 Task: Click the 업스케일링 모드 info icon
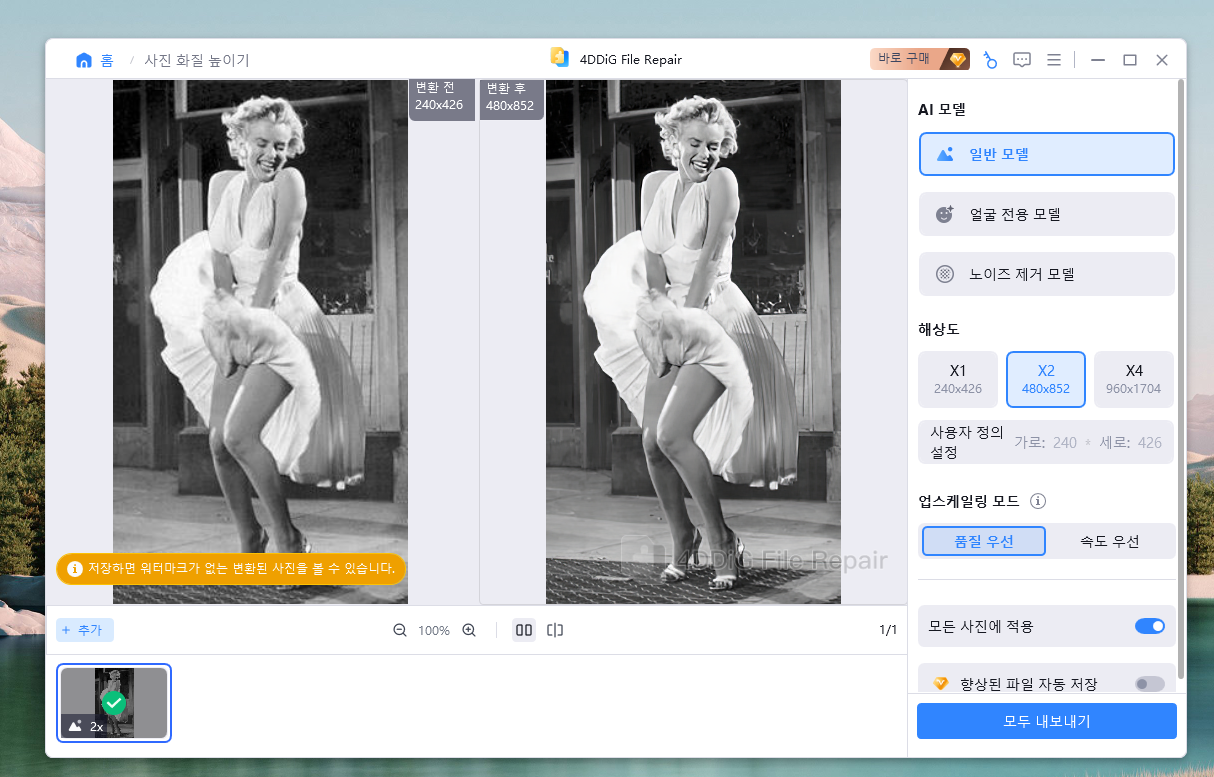1038,501
